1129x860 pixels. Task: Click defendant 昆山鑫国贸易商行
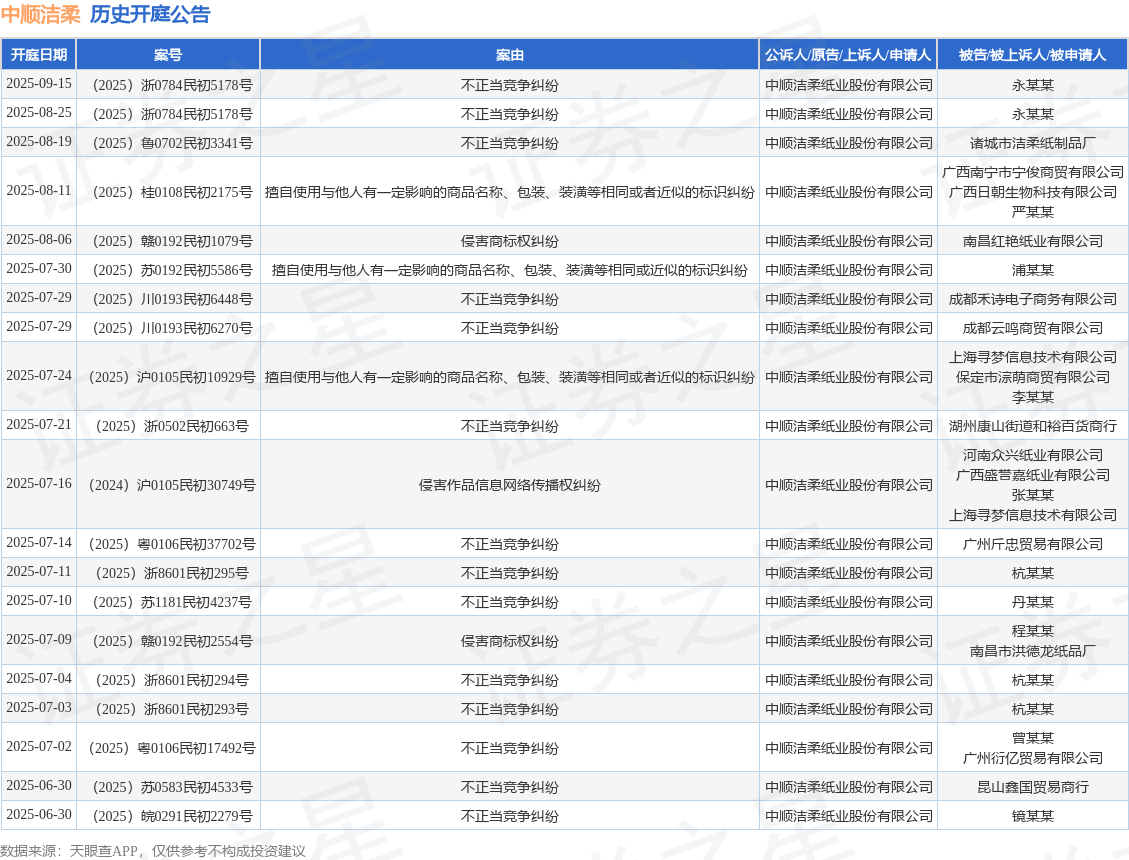(1033, 787)
